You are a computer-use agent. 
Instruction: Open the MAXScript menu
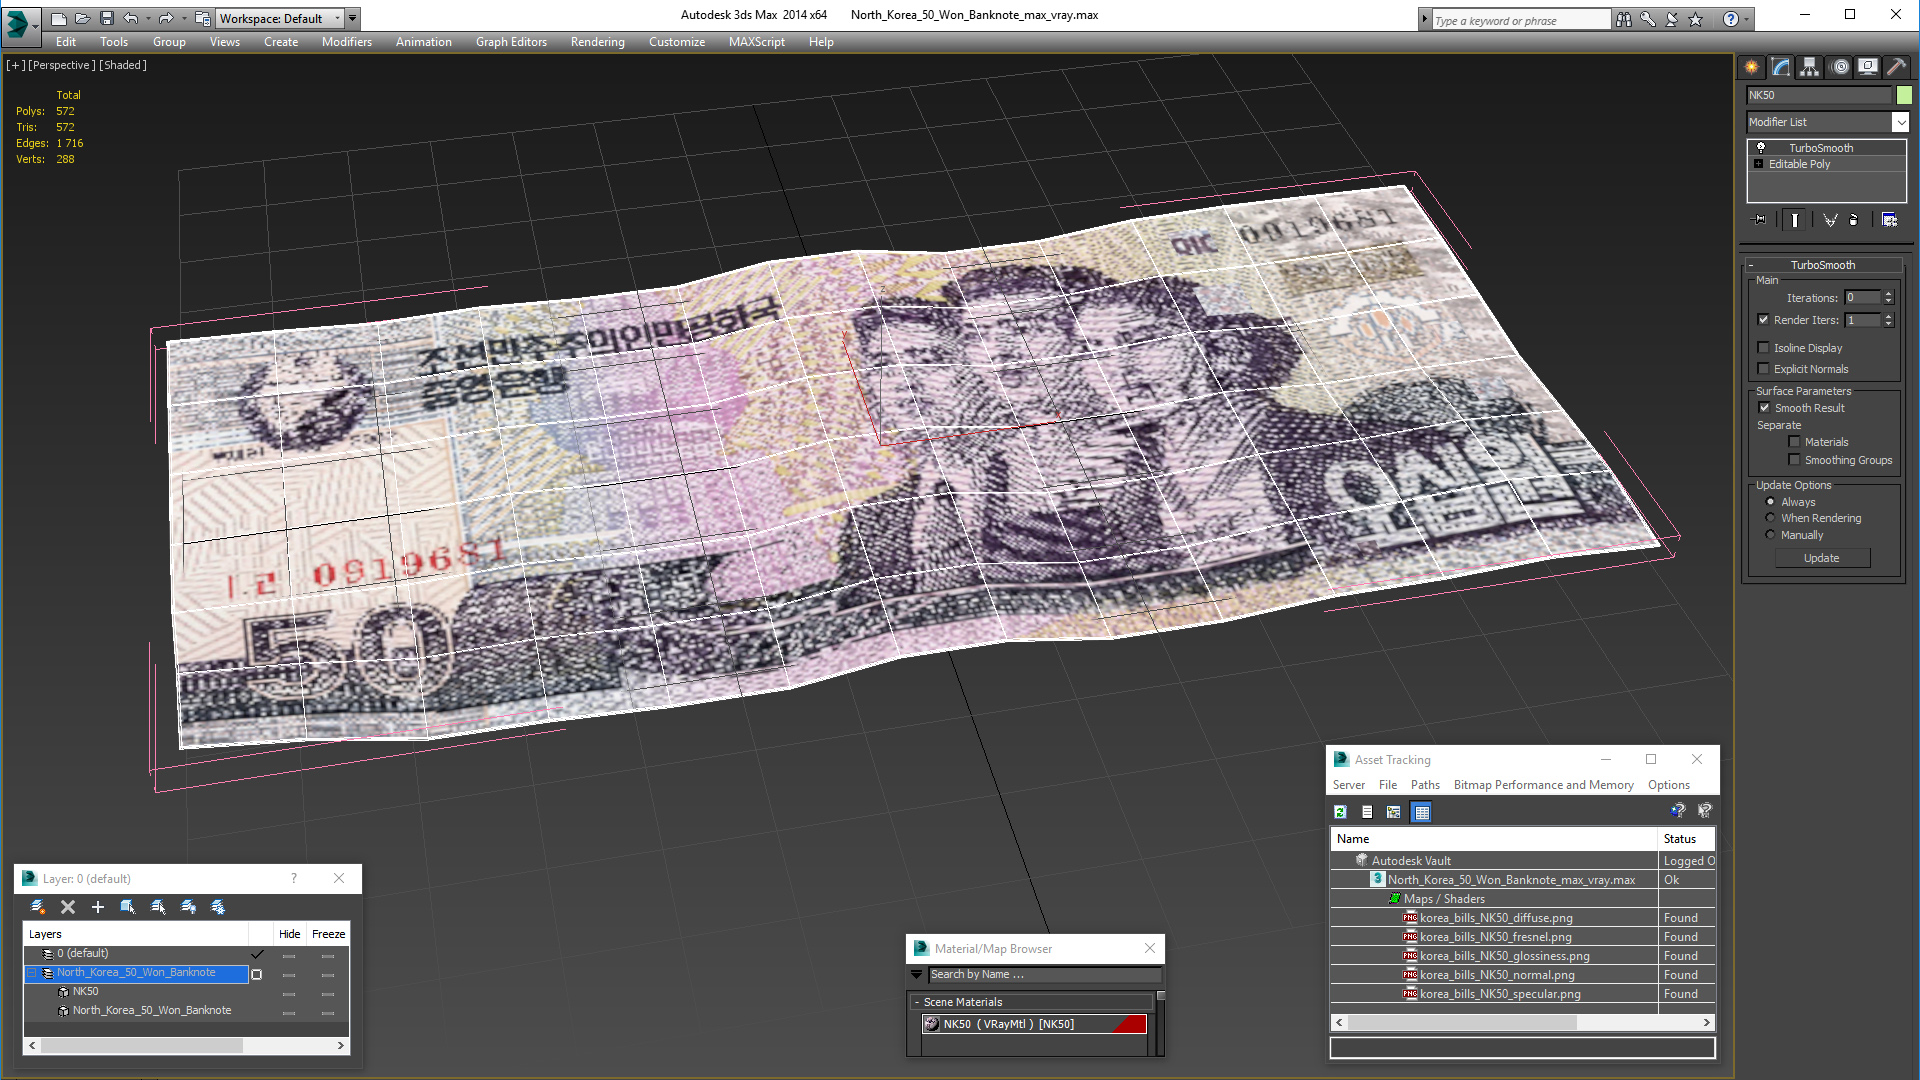756,42
